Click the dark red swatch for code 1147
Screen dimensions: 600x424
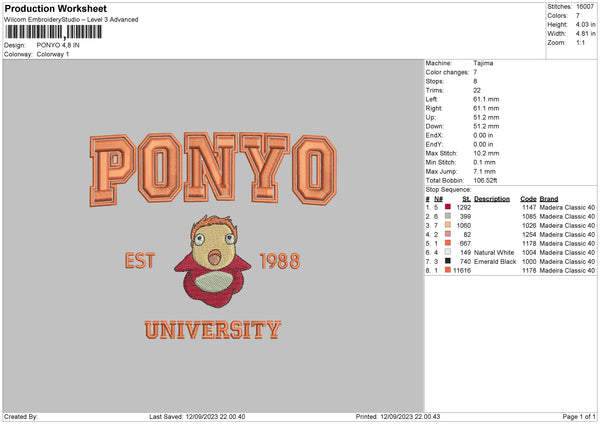pyautogui.click(x=447, y=206)
